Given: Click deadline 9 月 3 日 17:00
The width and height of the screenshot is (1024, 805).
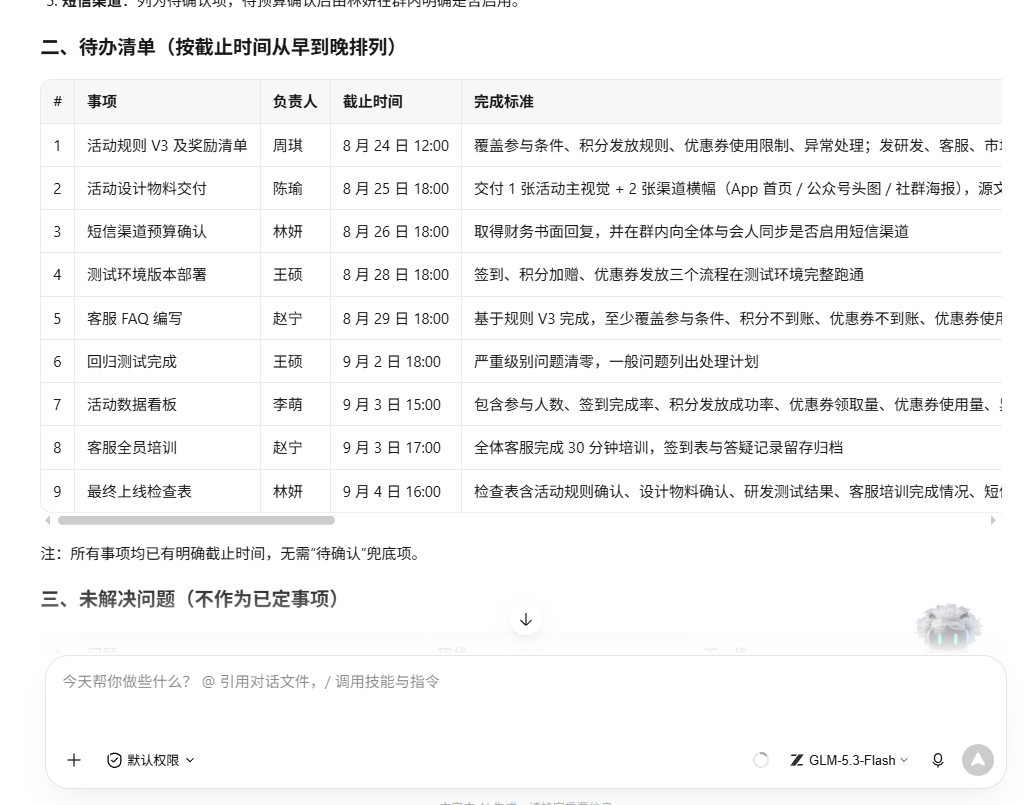Looking at the screenshot, I should point(392,448).
